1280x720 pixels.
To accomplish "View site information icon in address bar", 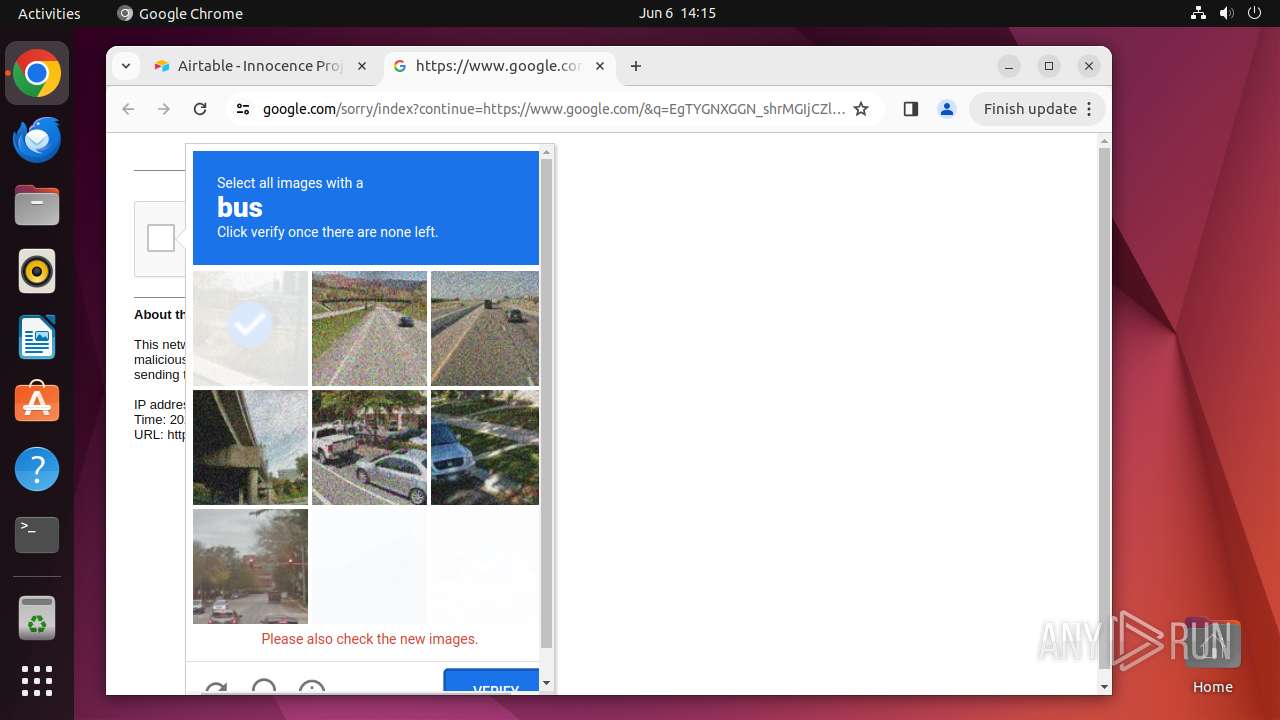I will click(x=243, y=109).
